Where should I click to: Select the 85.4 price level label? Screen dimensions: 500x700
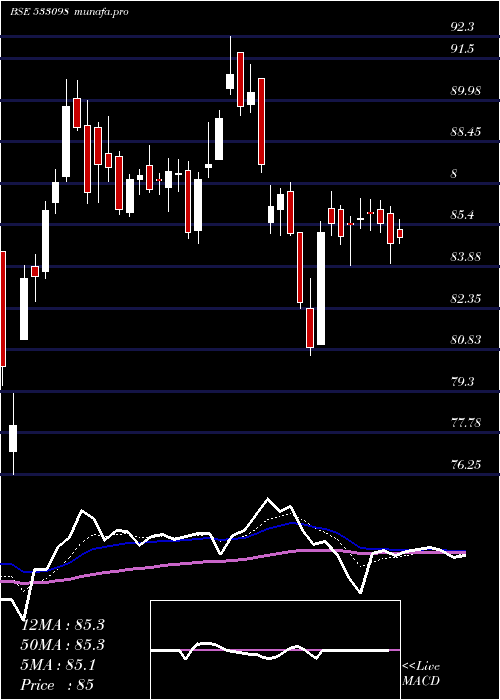click(x=462, y=215)
